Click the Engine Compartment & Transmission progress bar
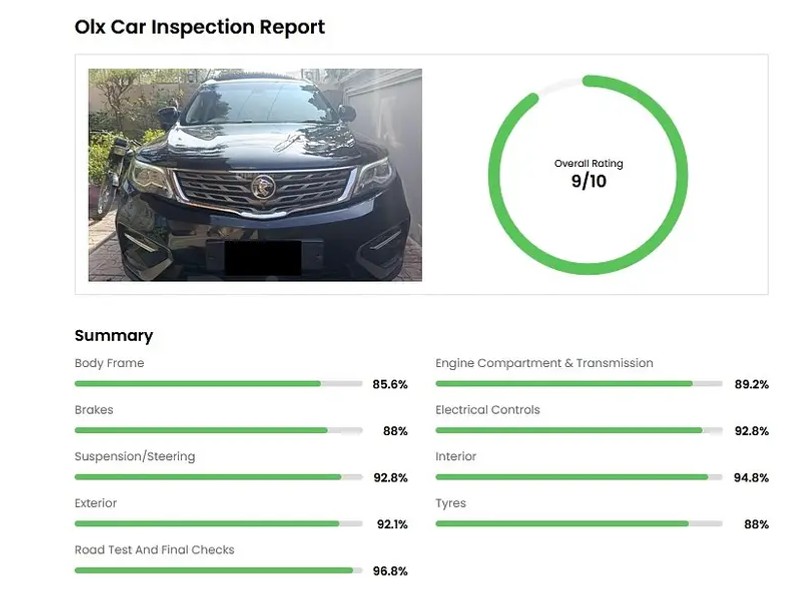 pyautogui.click(x=578, y=383)
